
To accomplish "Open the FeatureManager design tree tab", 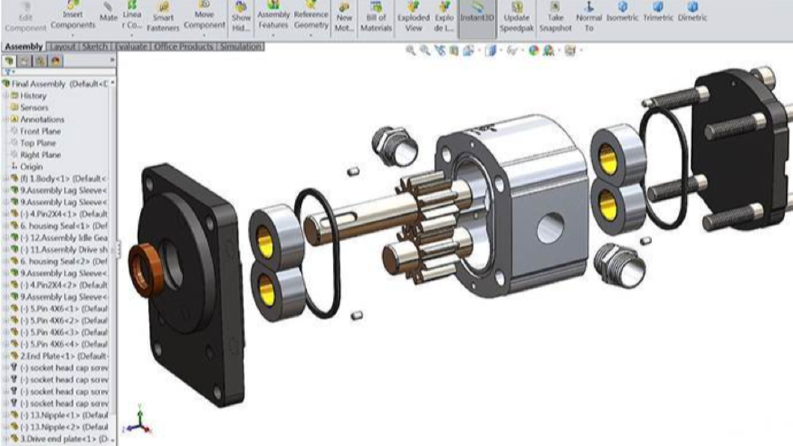I will pyautogui.click(x=9, y=61).
